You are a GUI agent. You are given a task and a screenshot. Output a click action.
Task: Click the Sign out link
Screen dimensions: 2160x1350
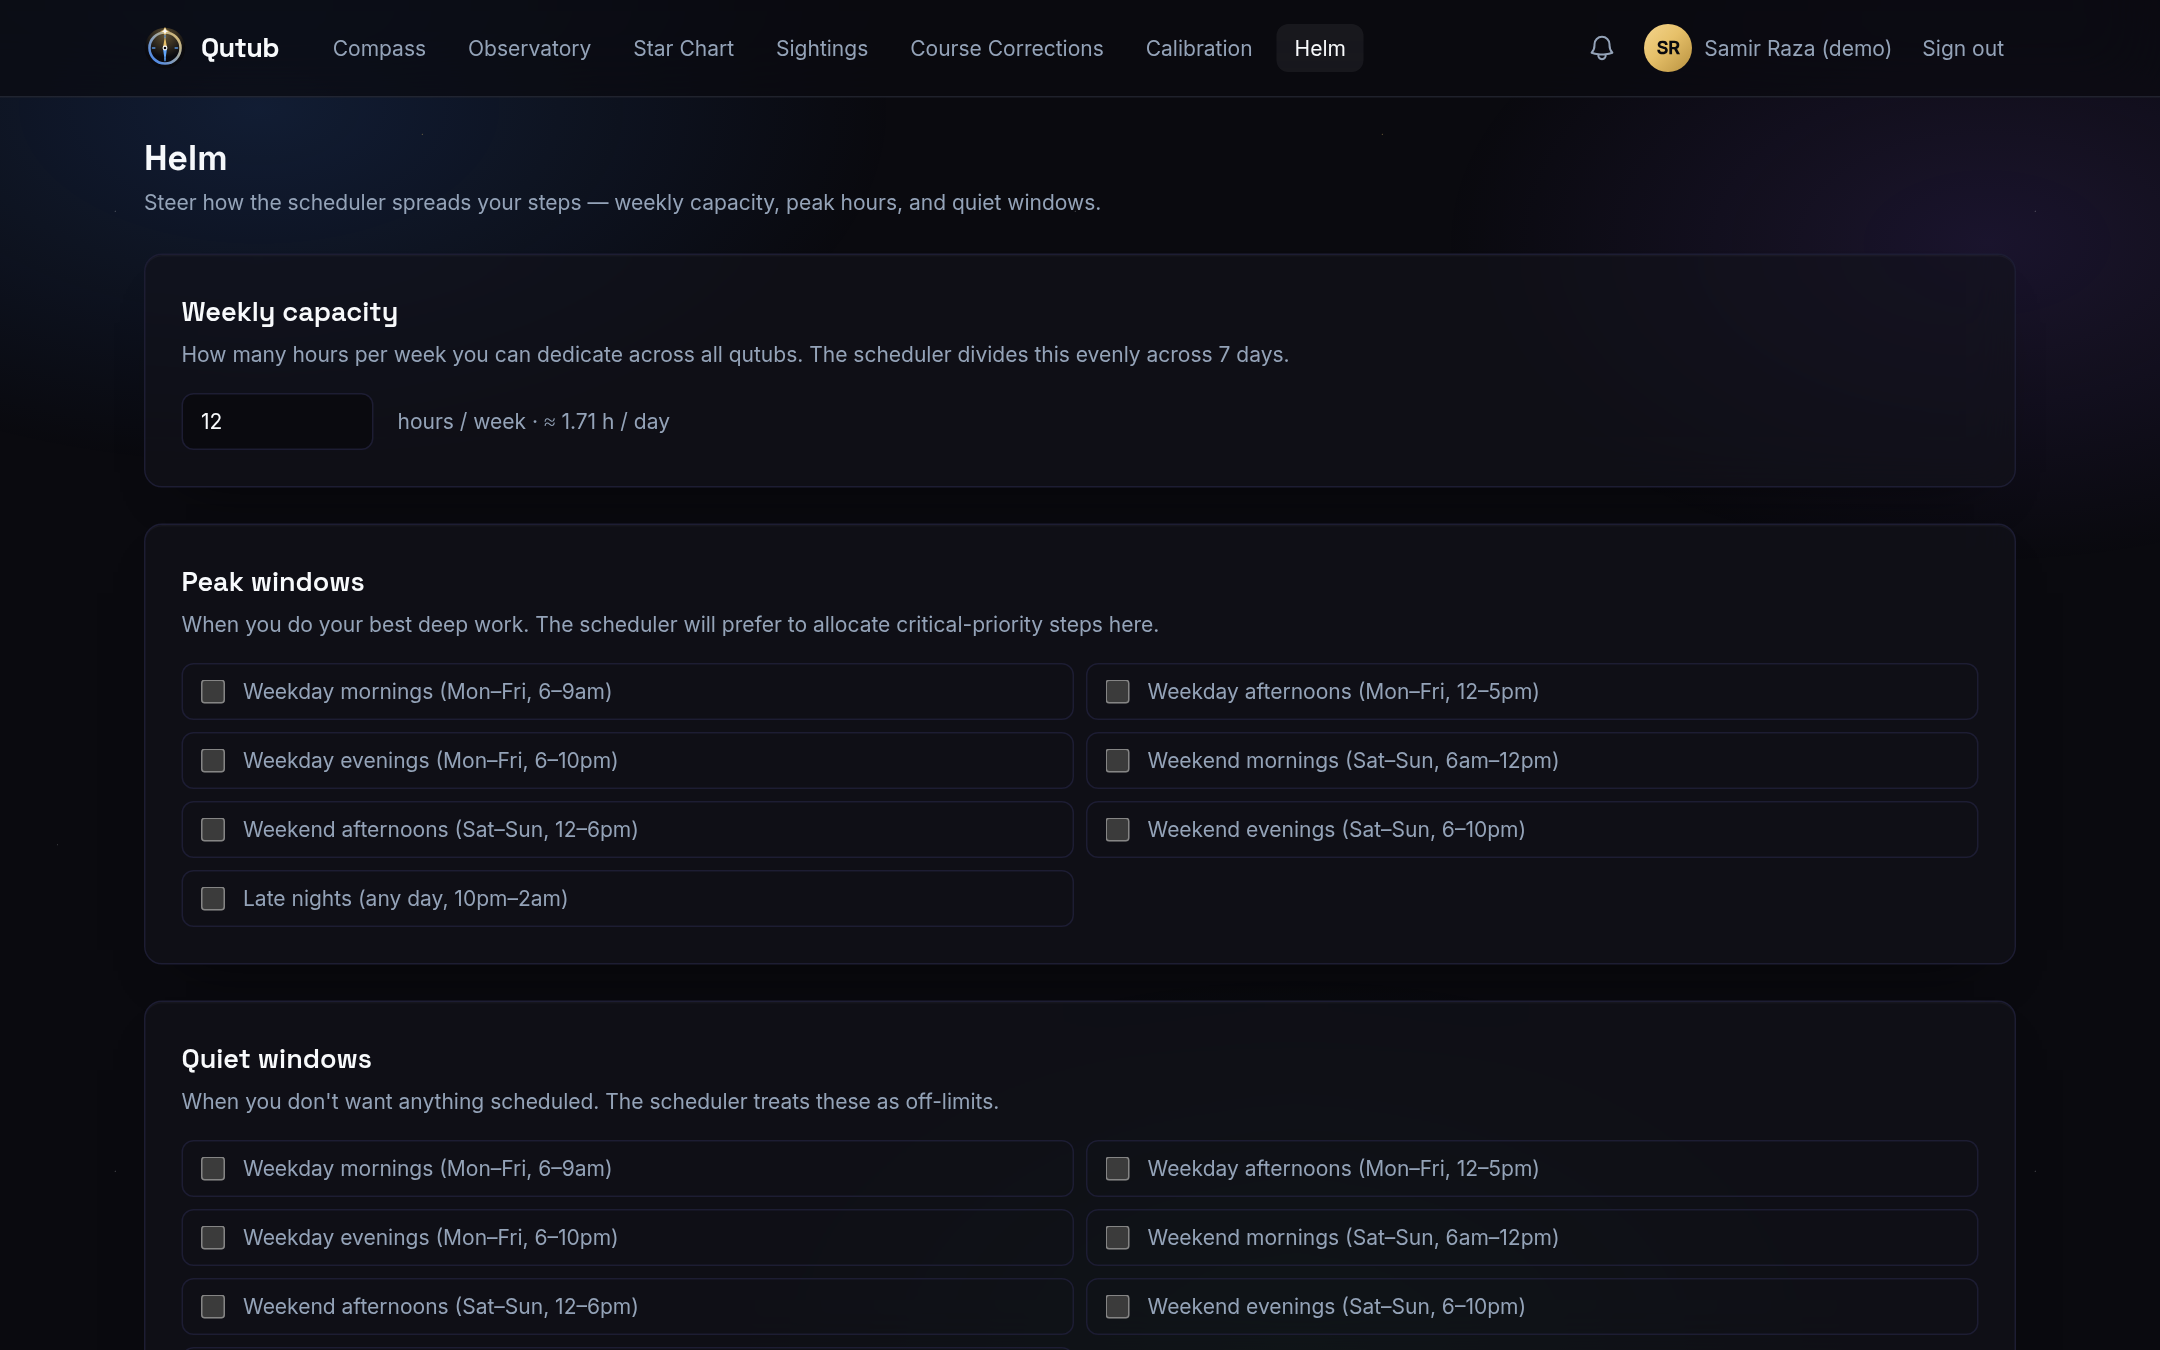1962,48
